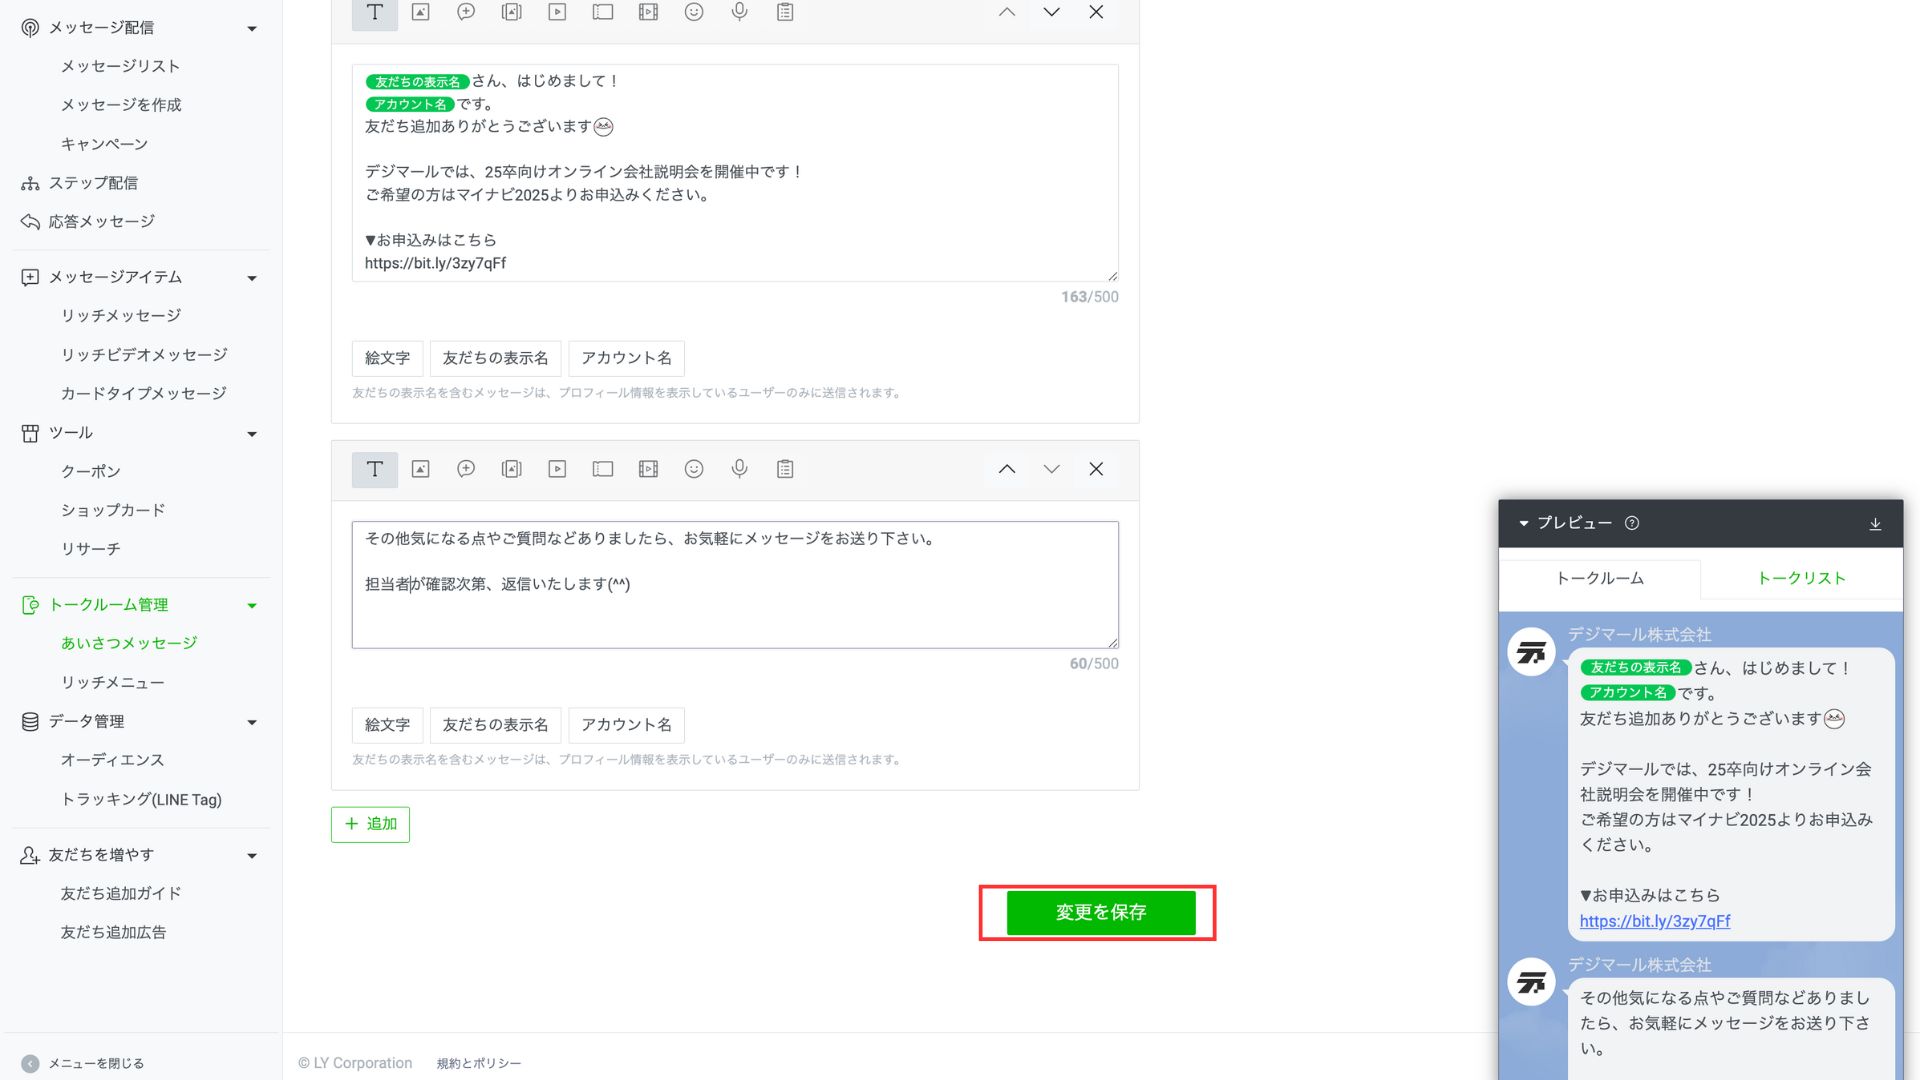
Task: Open the https://bit.ly/3zy7qFf link in the preview
Action: coord(1655,921)
